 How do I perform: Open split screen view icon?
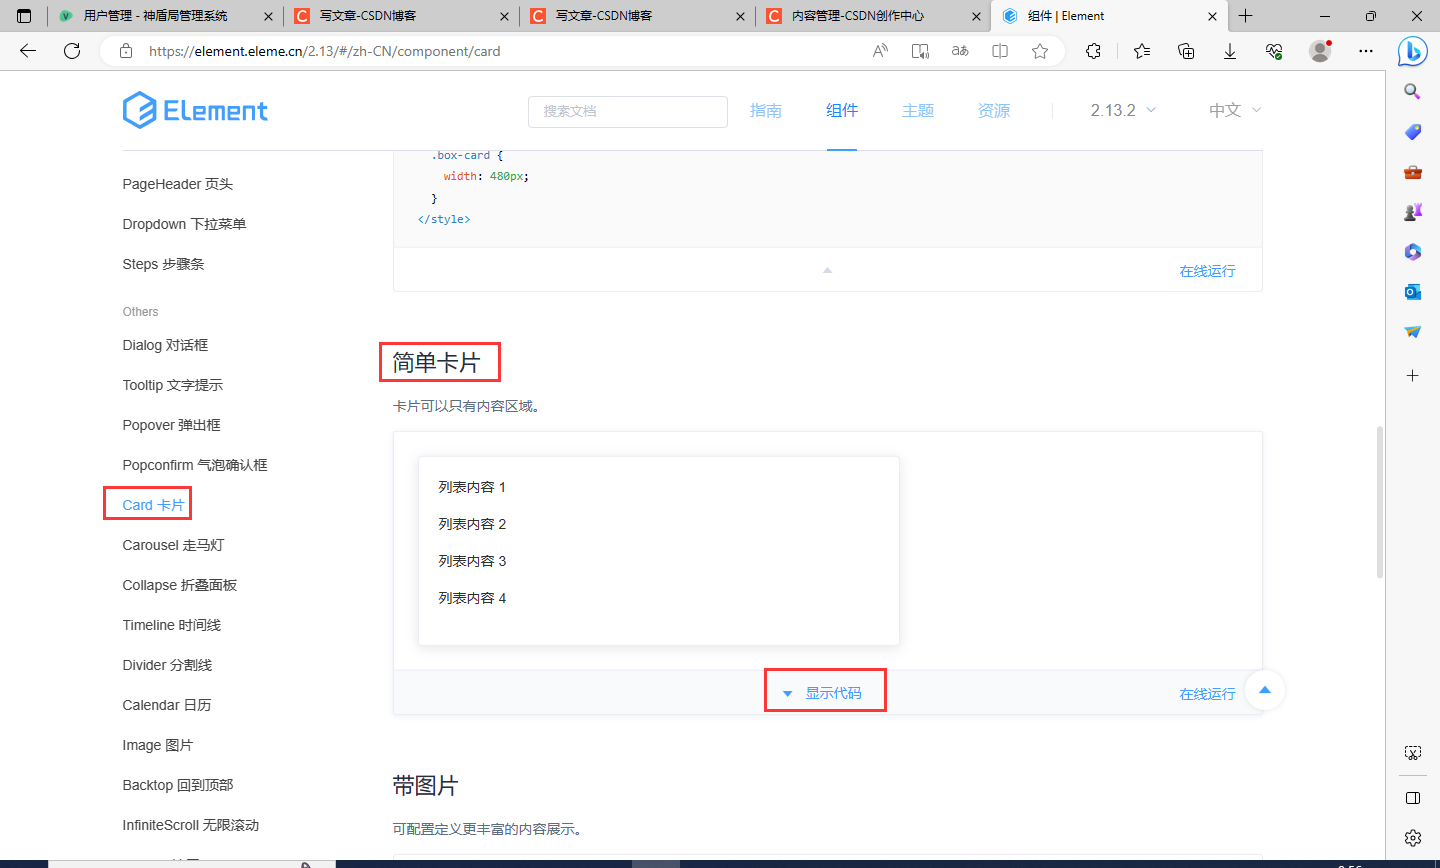1000,51
